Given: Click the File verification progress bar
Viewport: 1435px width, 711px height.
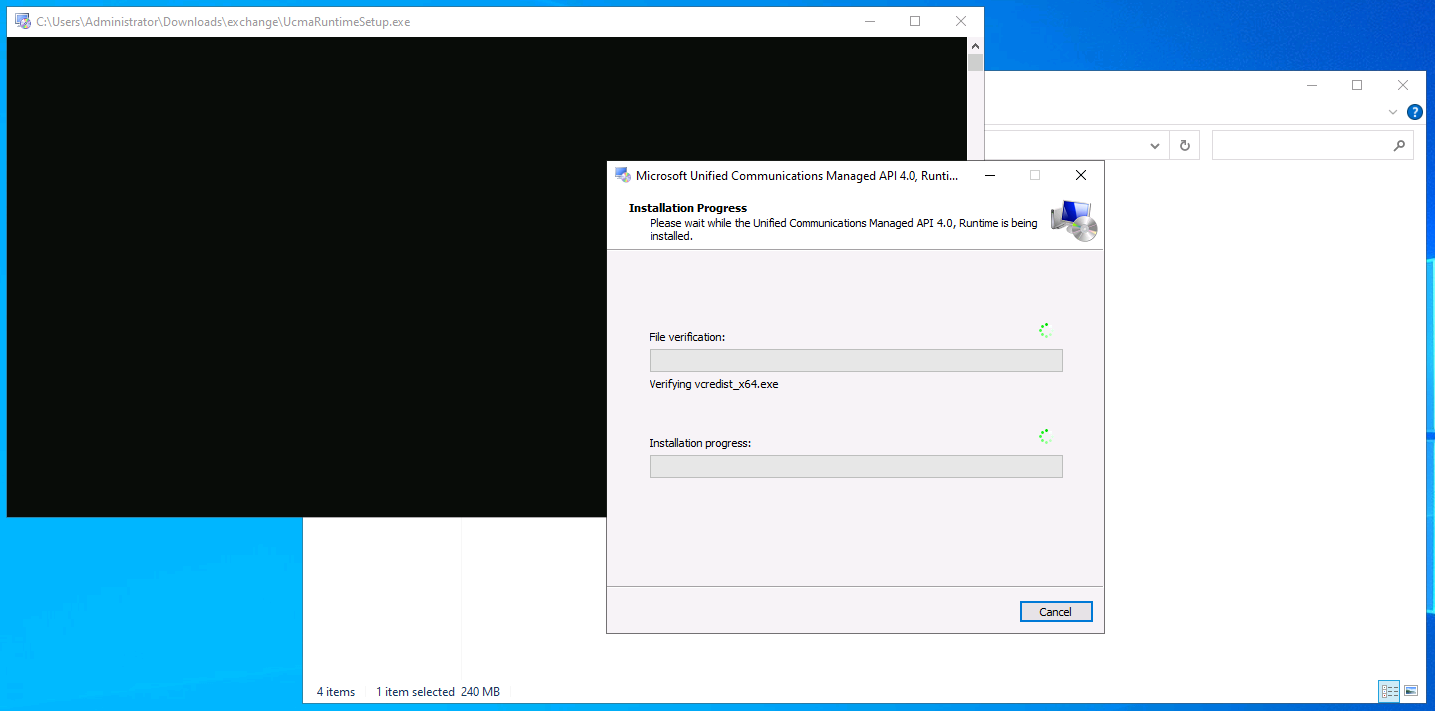Looking at the screenshot, I should pyautogui.click(x=856, y=361).
